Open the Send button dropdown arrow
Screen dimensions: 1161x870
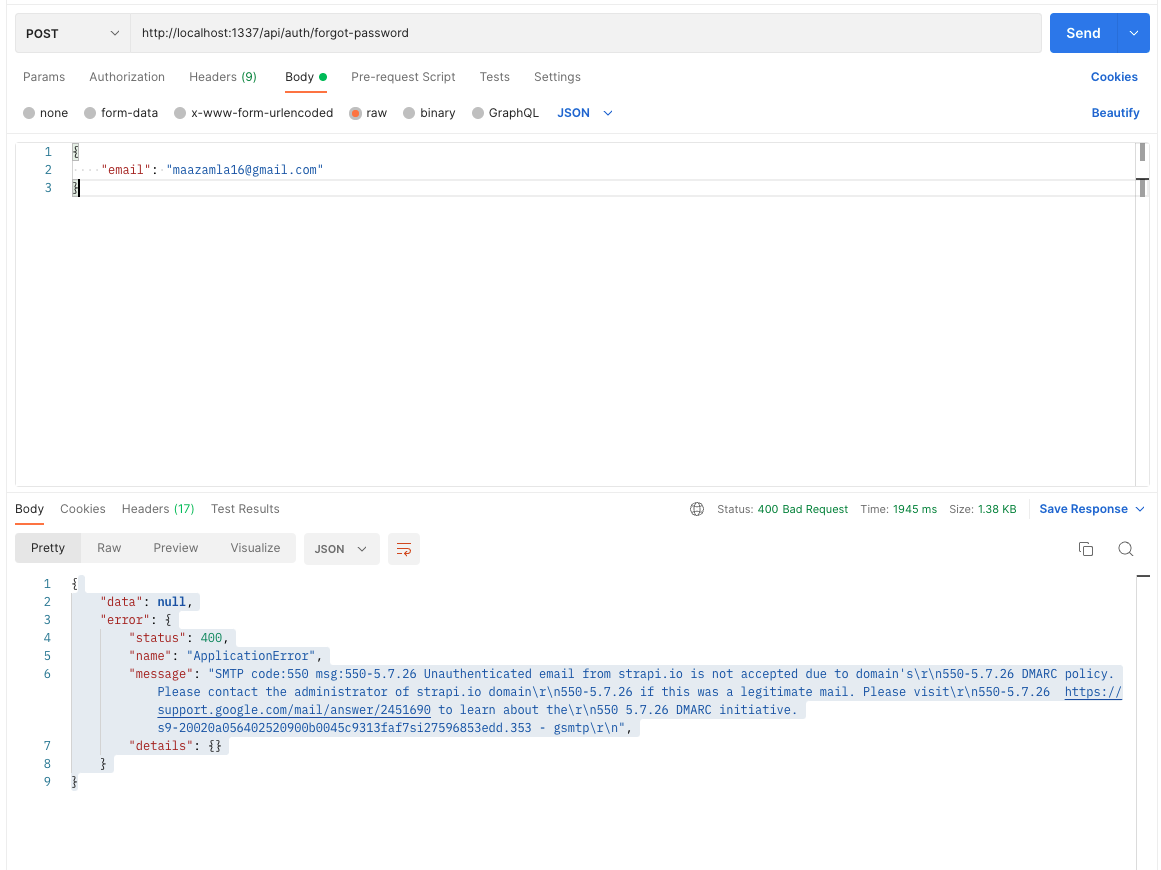1133,32
